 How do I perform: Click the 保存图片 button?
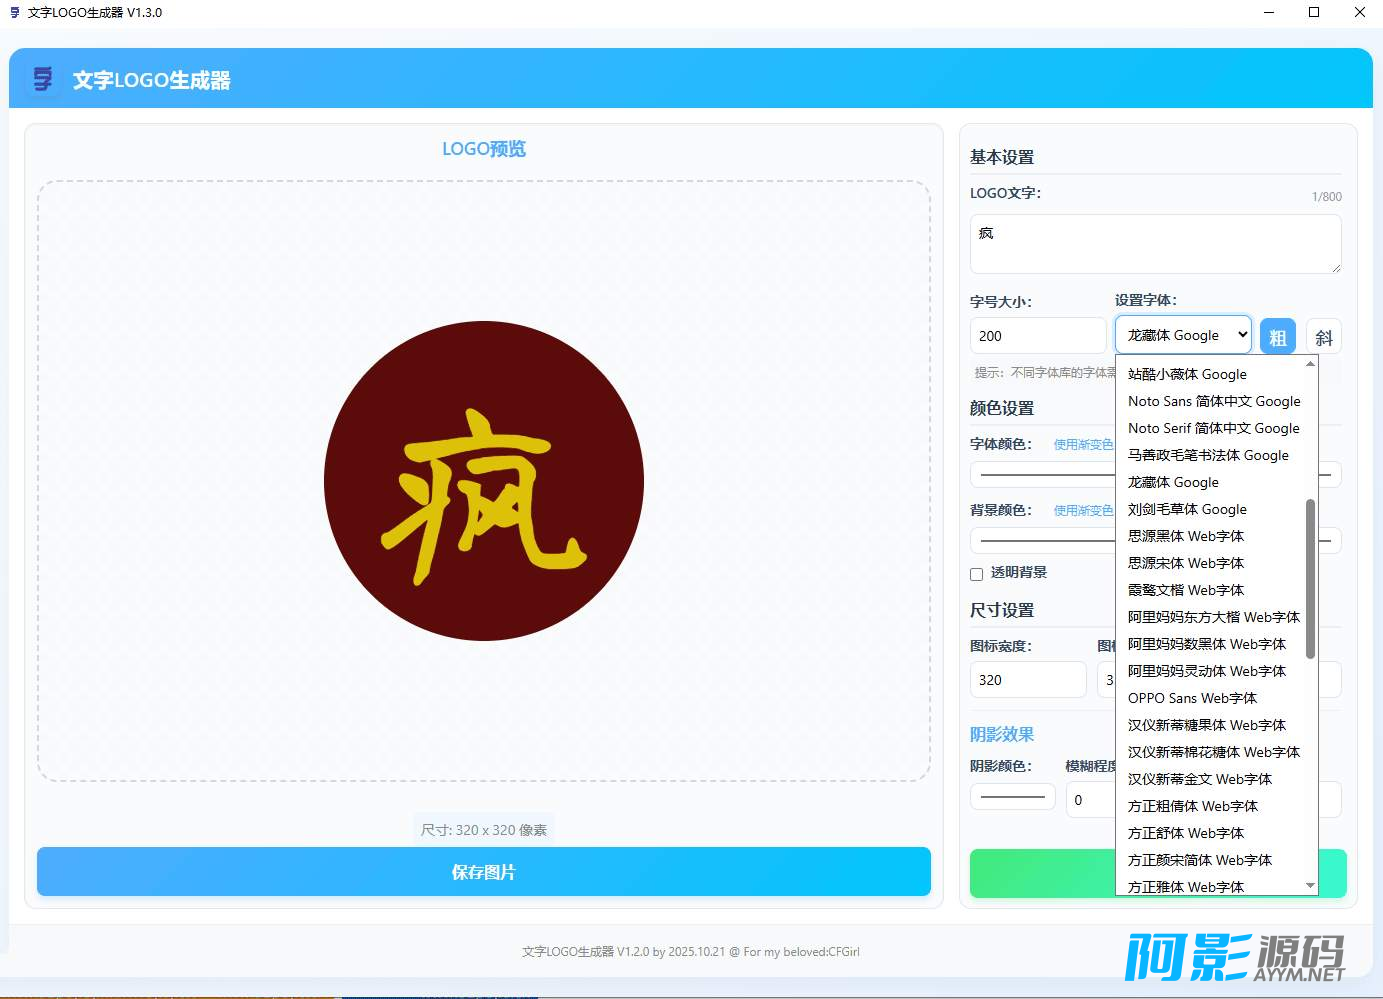click(x=483, y=872)
